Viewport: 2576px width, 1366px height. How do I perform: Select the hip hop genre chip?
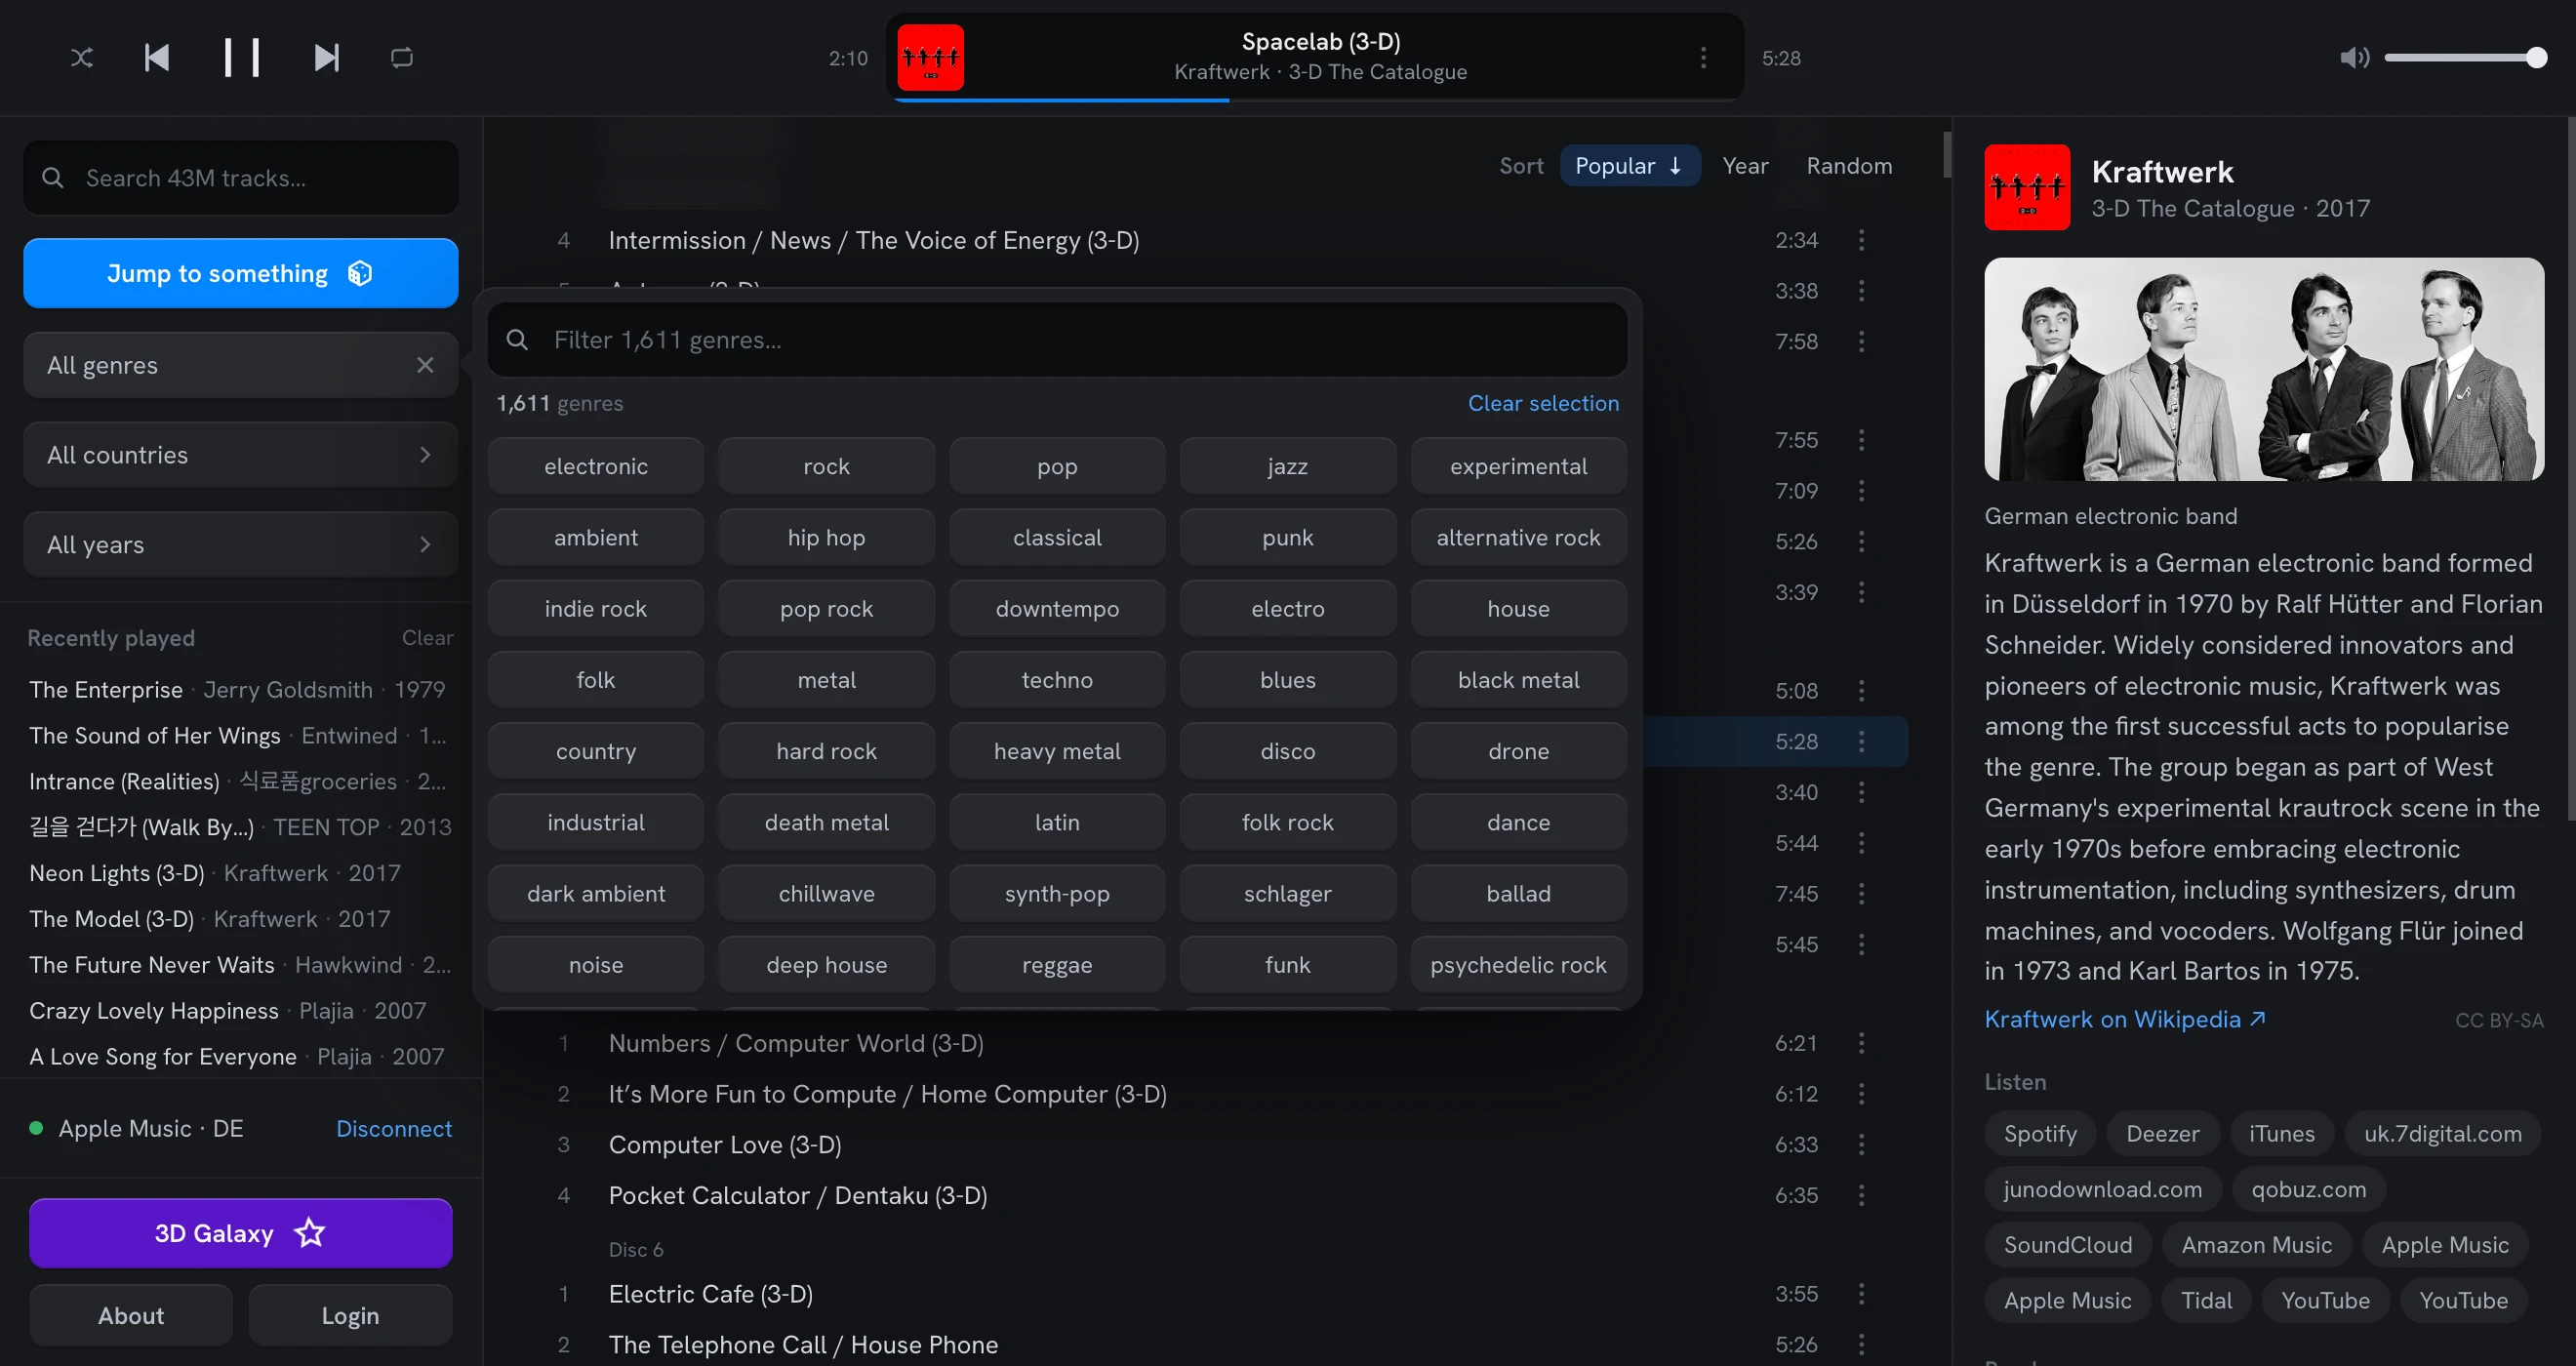[x=826, y=537]
